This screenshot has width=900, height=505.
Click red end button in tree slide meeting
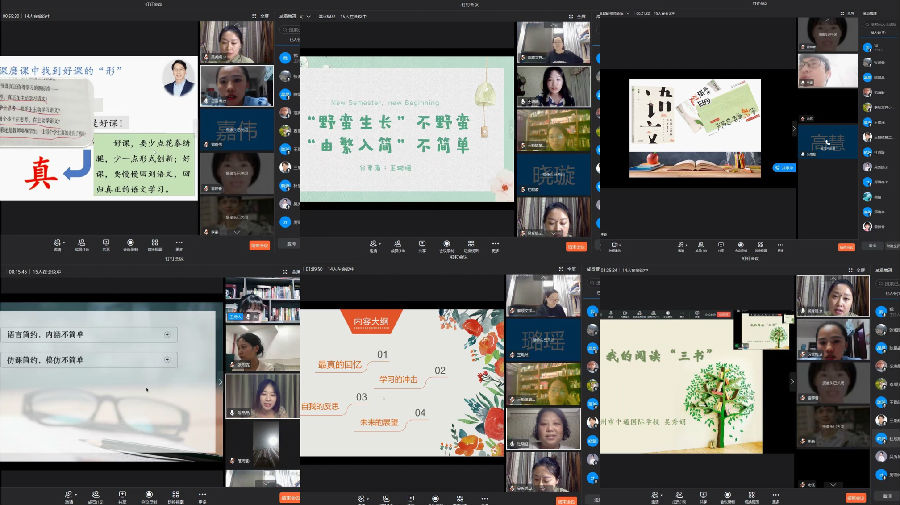point(854,496)
